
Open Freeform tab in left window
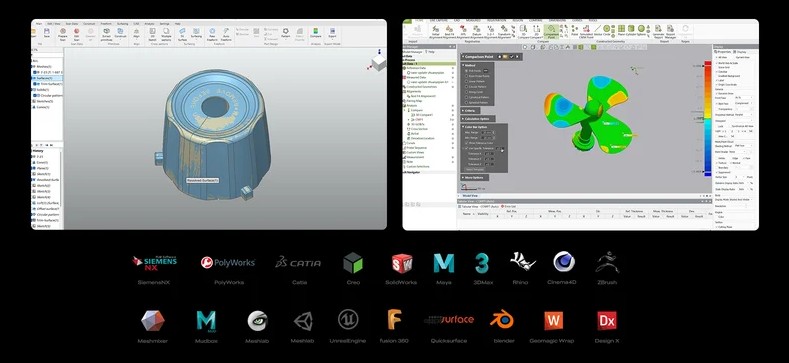[106, 24]
